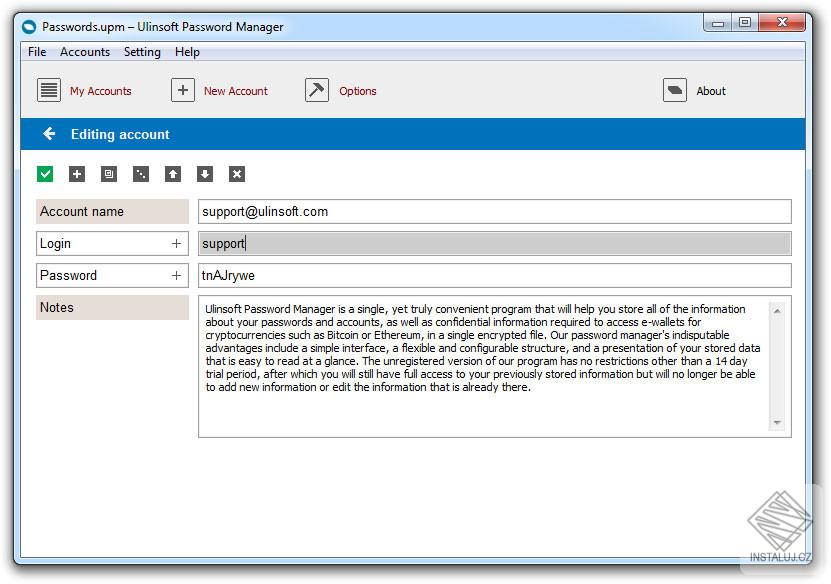The image size is (831, 584).
Task: Click the dotted-diagonal toolbar icon
Action: point(140,174)
